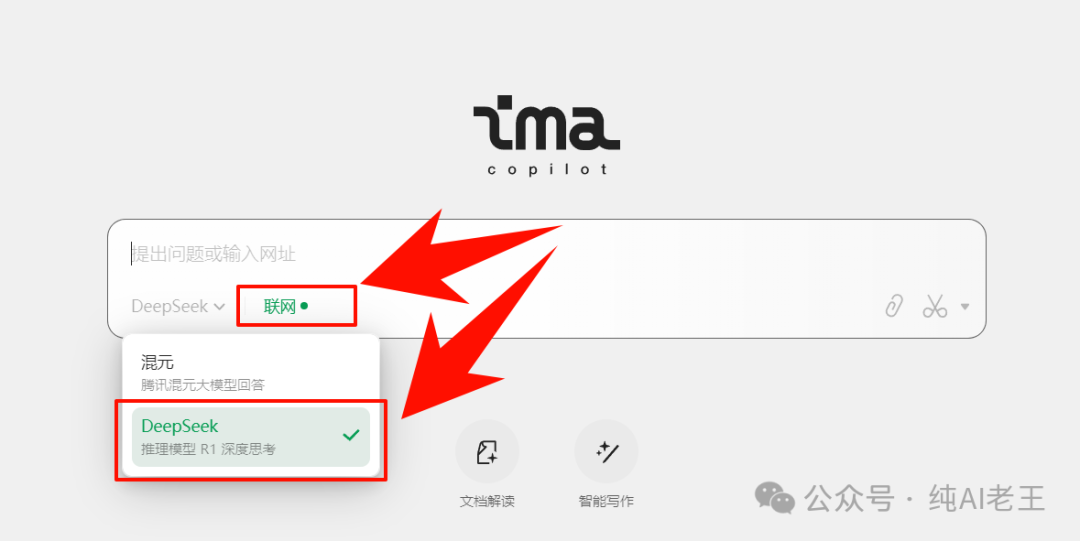1080x541 pixels.
Task: Choose the 混元 model option
Action: (251, 372)
